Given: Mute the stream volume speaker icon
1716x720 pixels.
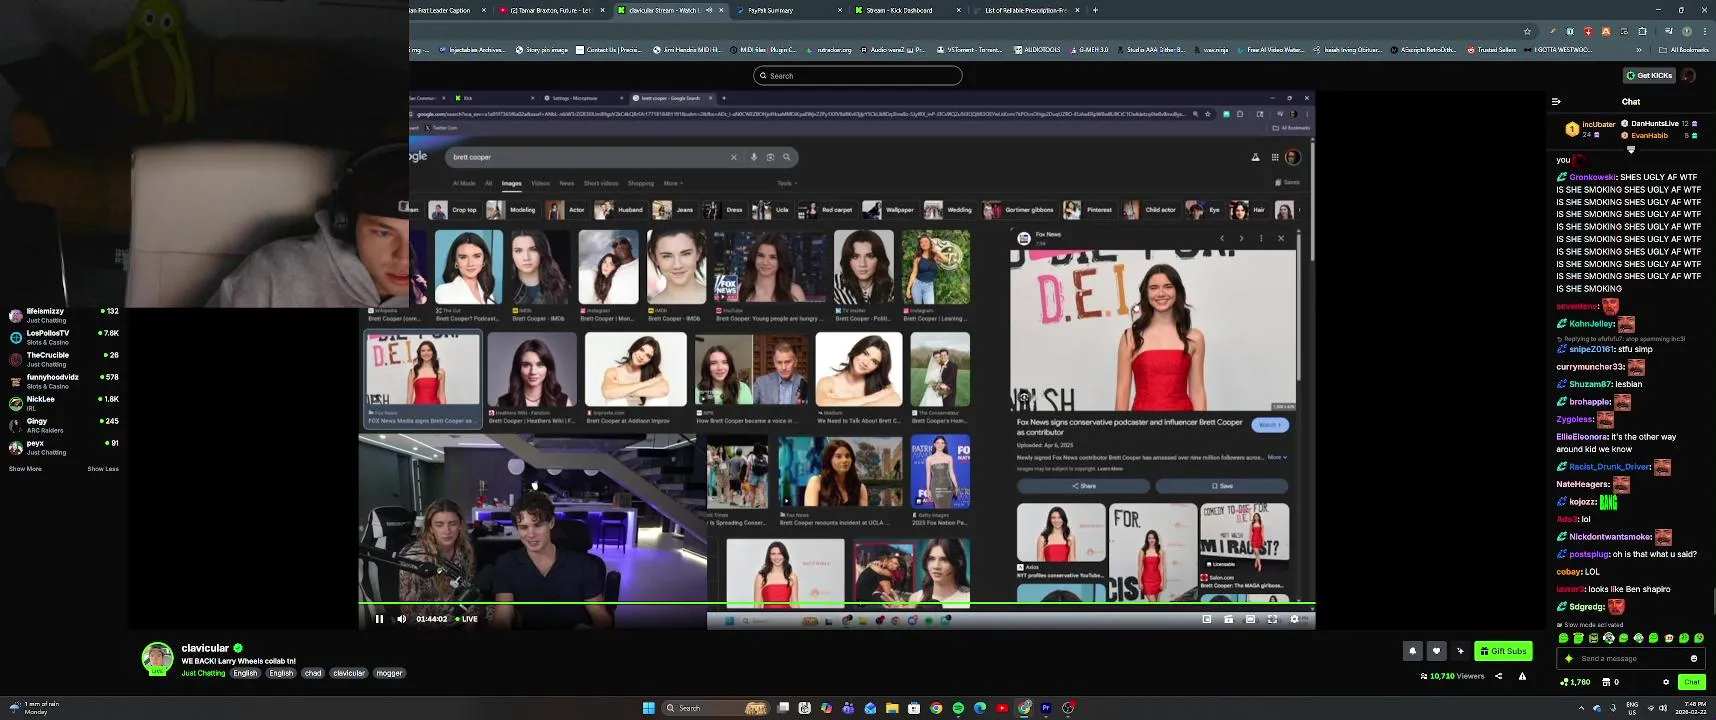Looking at the screenshot, I should [402, 619].
